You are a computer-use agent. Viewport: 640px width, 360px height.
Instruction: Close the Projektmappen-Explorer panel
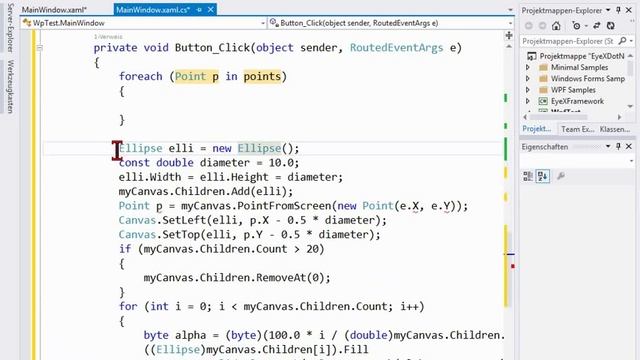coord(629,10)
